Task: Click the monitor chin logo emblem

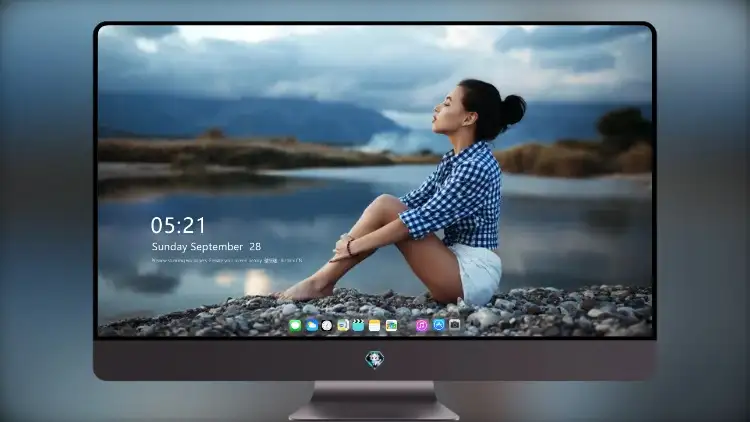Action: pos(375,360)
